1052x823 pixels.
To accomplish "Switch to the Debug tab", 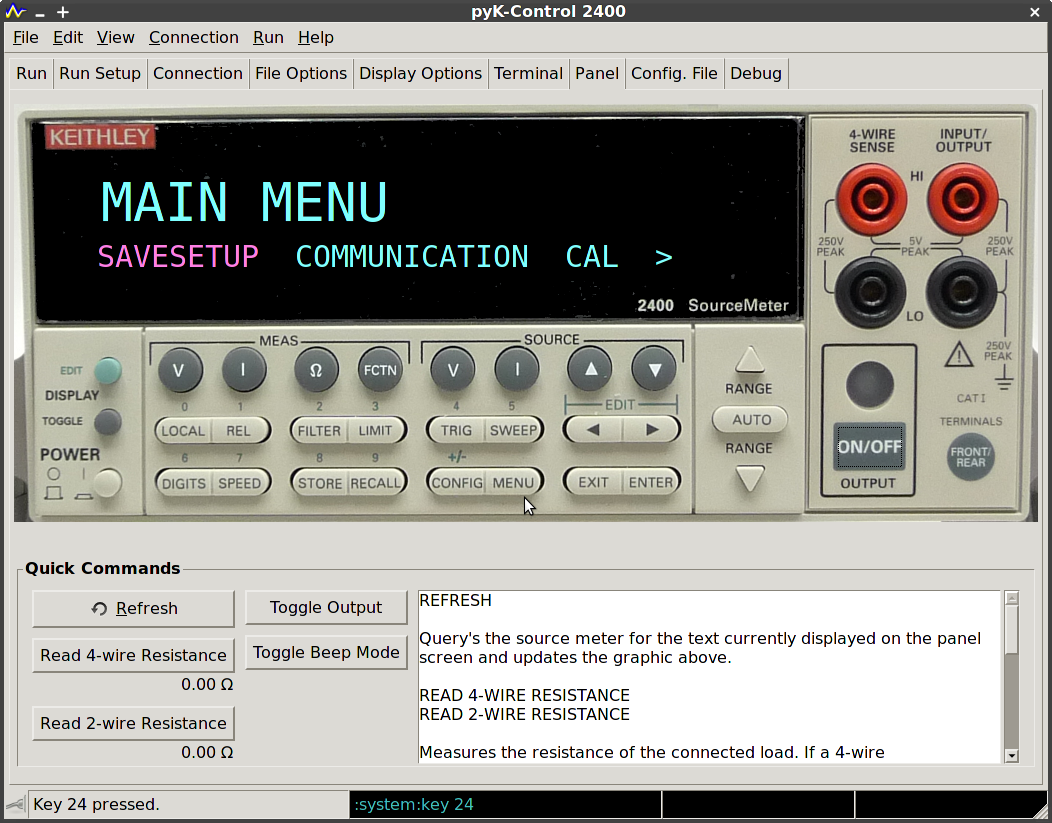I will click(x=756, y=73).
